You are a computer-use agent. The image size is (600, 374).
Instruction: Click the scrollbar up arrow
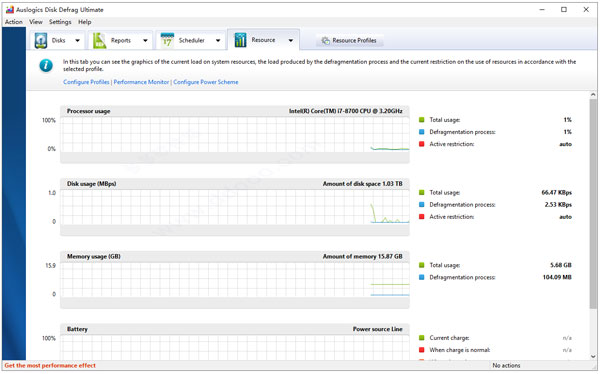[593, 95]
